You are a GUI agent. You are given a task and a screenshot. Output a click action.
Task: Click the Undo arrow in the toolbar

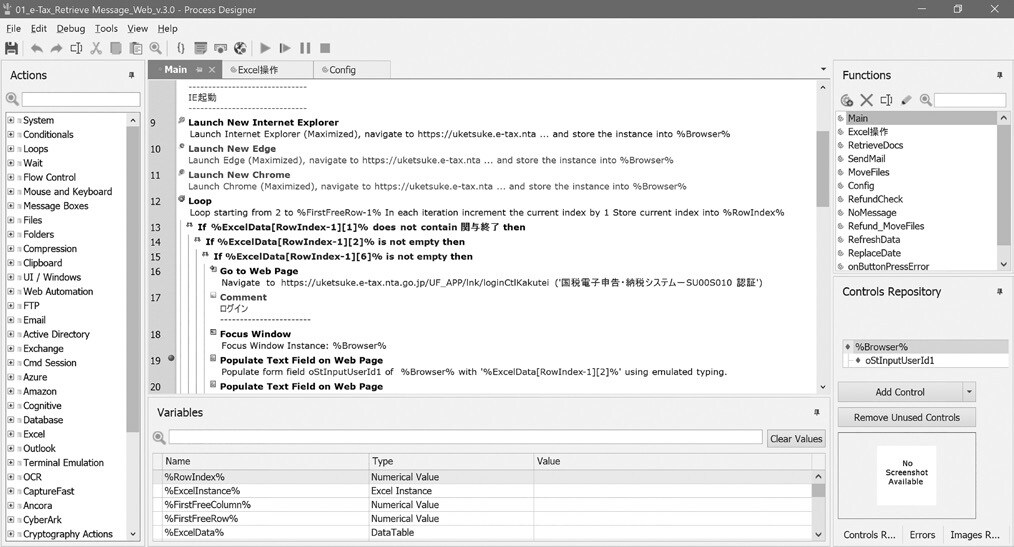tap(37, 48)
